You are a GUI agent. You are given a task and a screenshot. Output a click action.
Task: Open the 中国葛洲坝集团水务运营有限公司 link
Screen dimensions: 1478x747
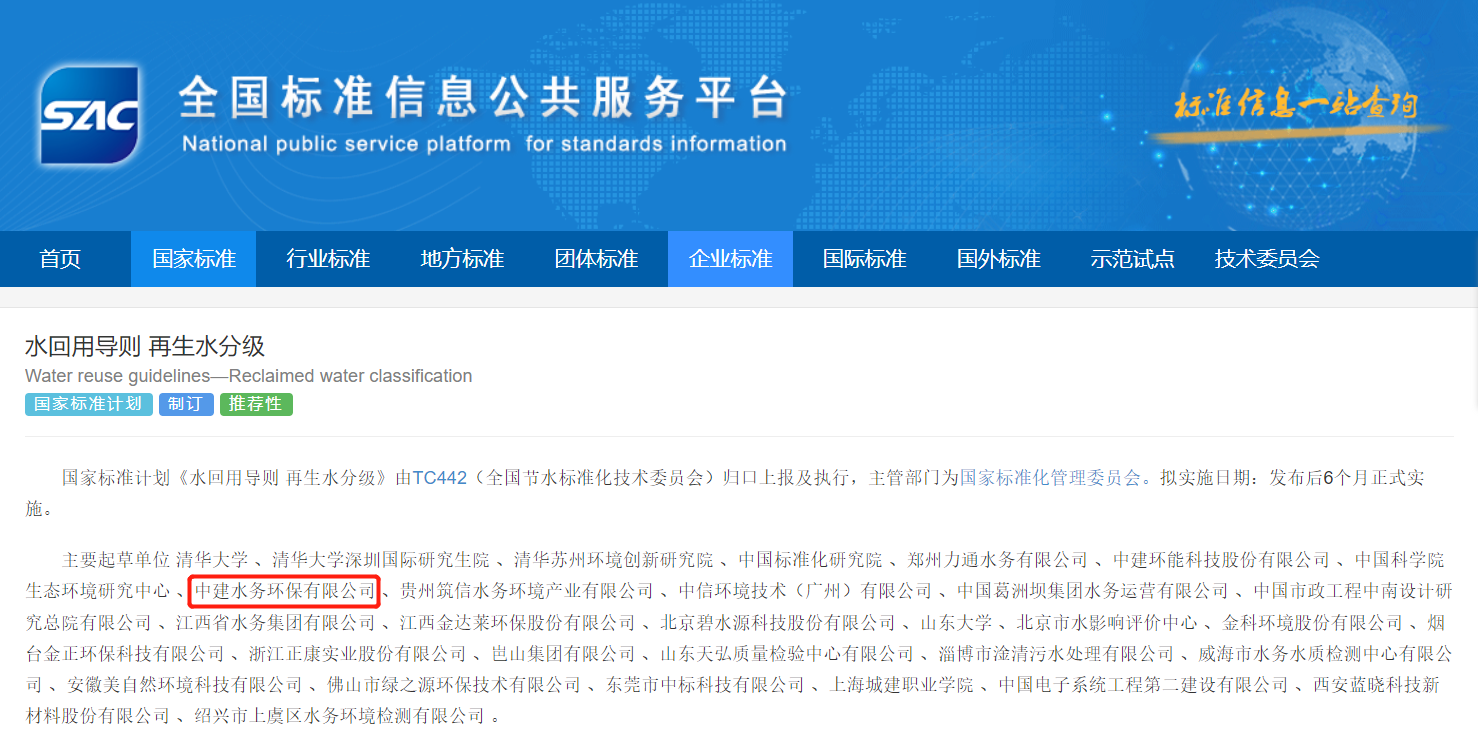click(1093, 591)
